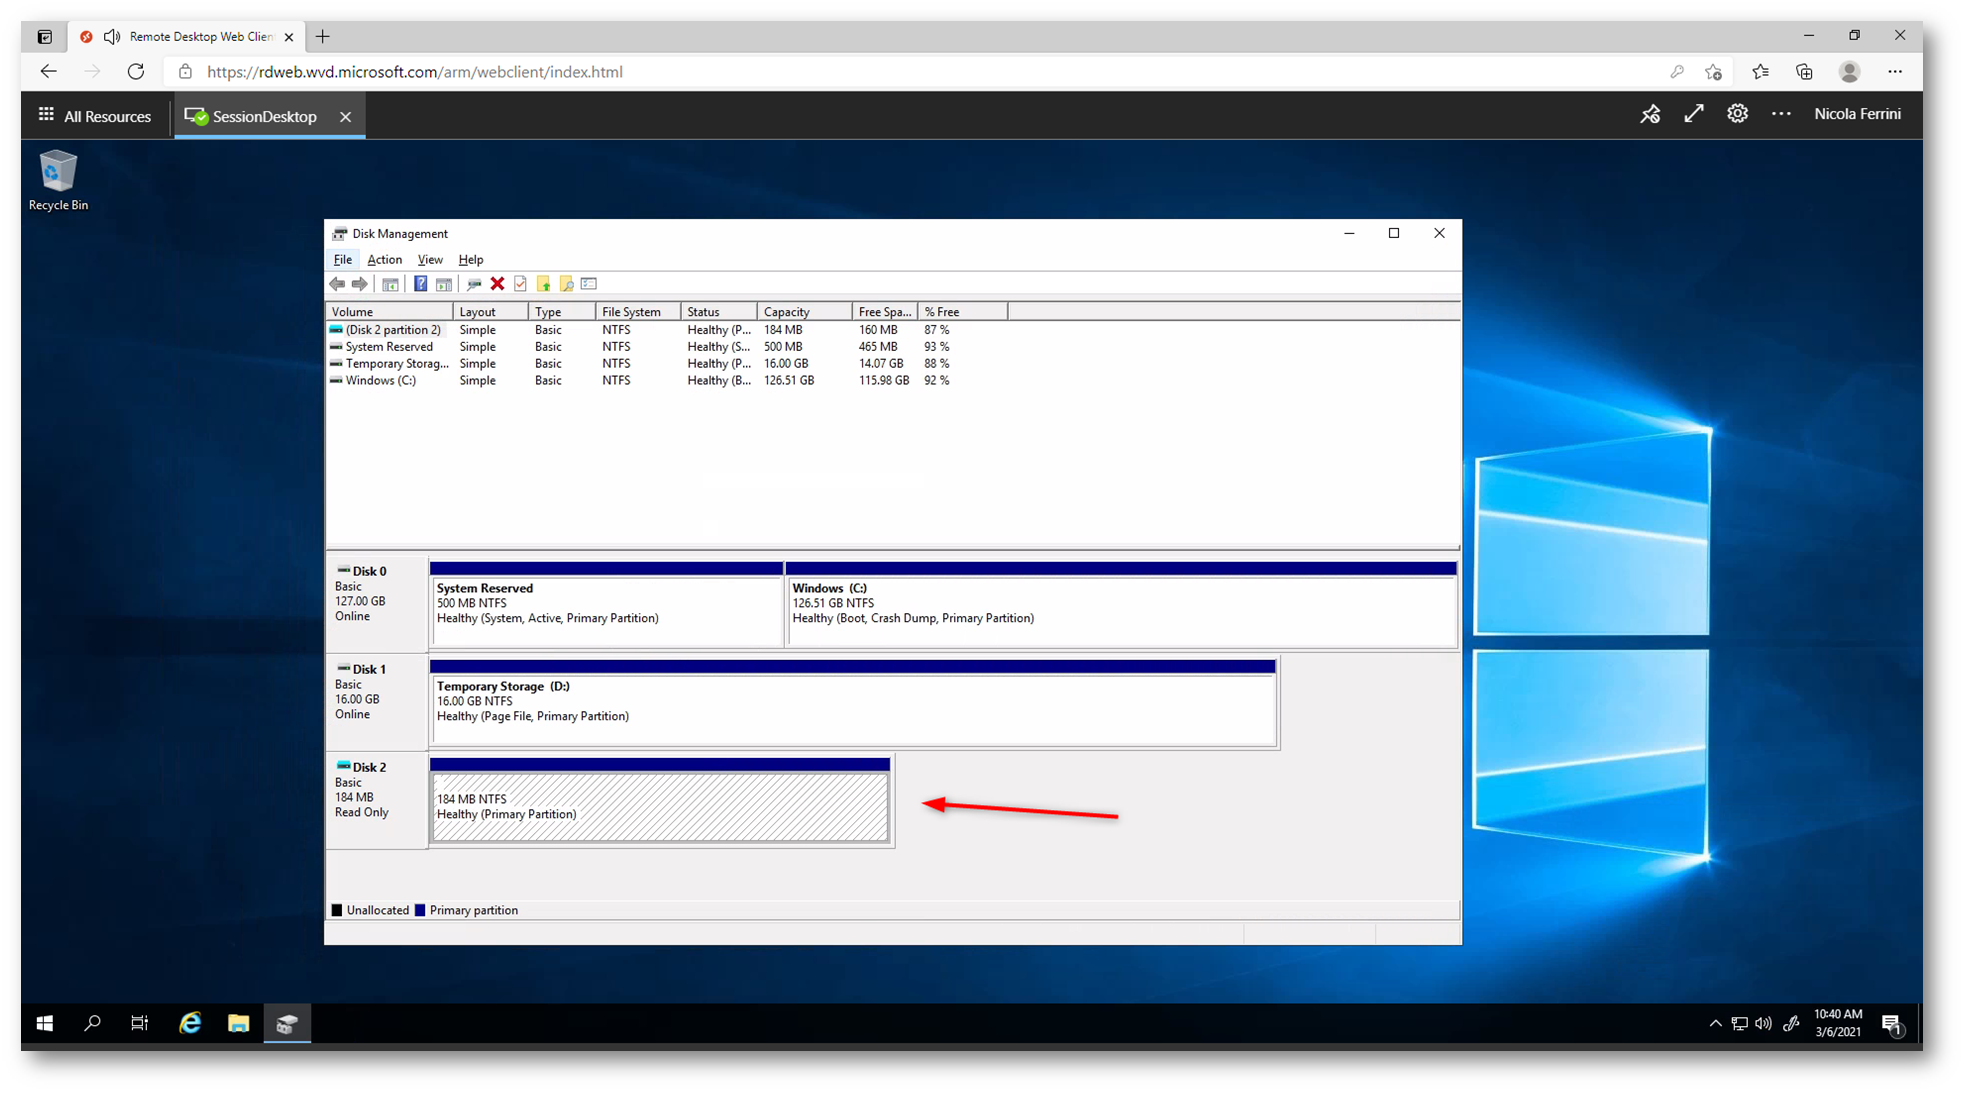Screen dimensions: 1965x1093
Task: Open a new browser tab with plus
Action: point(323,37)
